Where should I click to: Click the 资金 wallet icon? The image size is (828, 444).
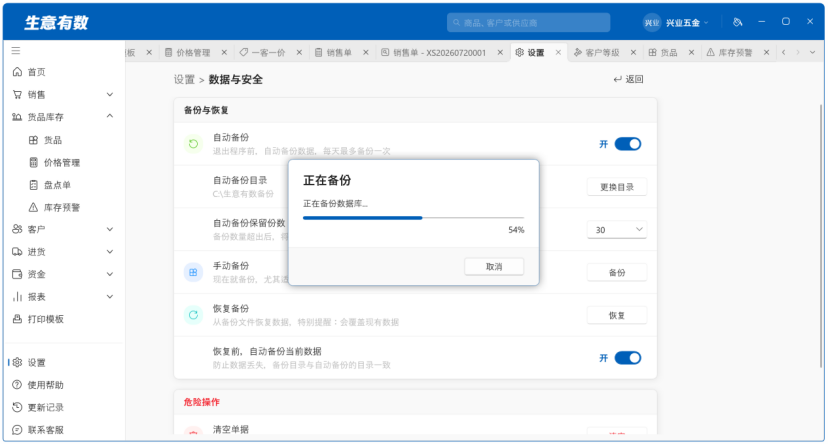(17, 274)
